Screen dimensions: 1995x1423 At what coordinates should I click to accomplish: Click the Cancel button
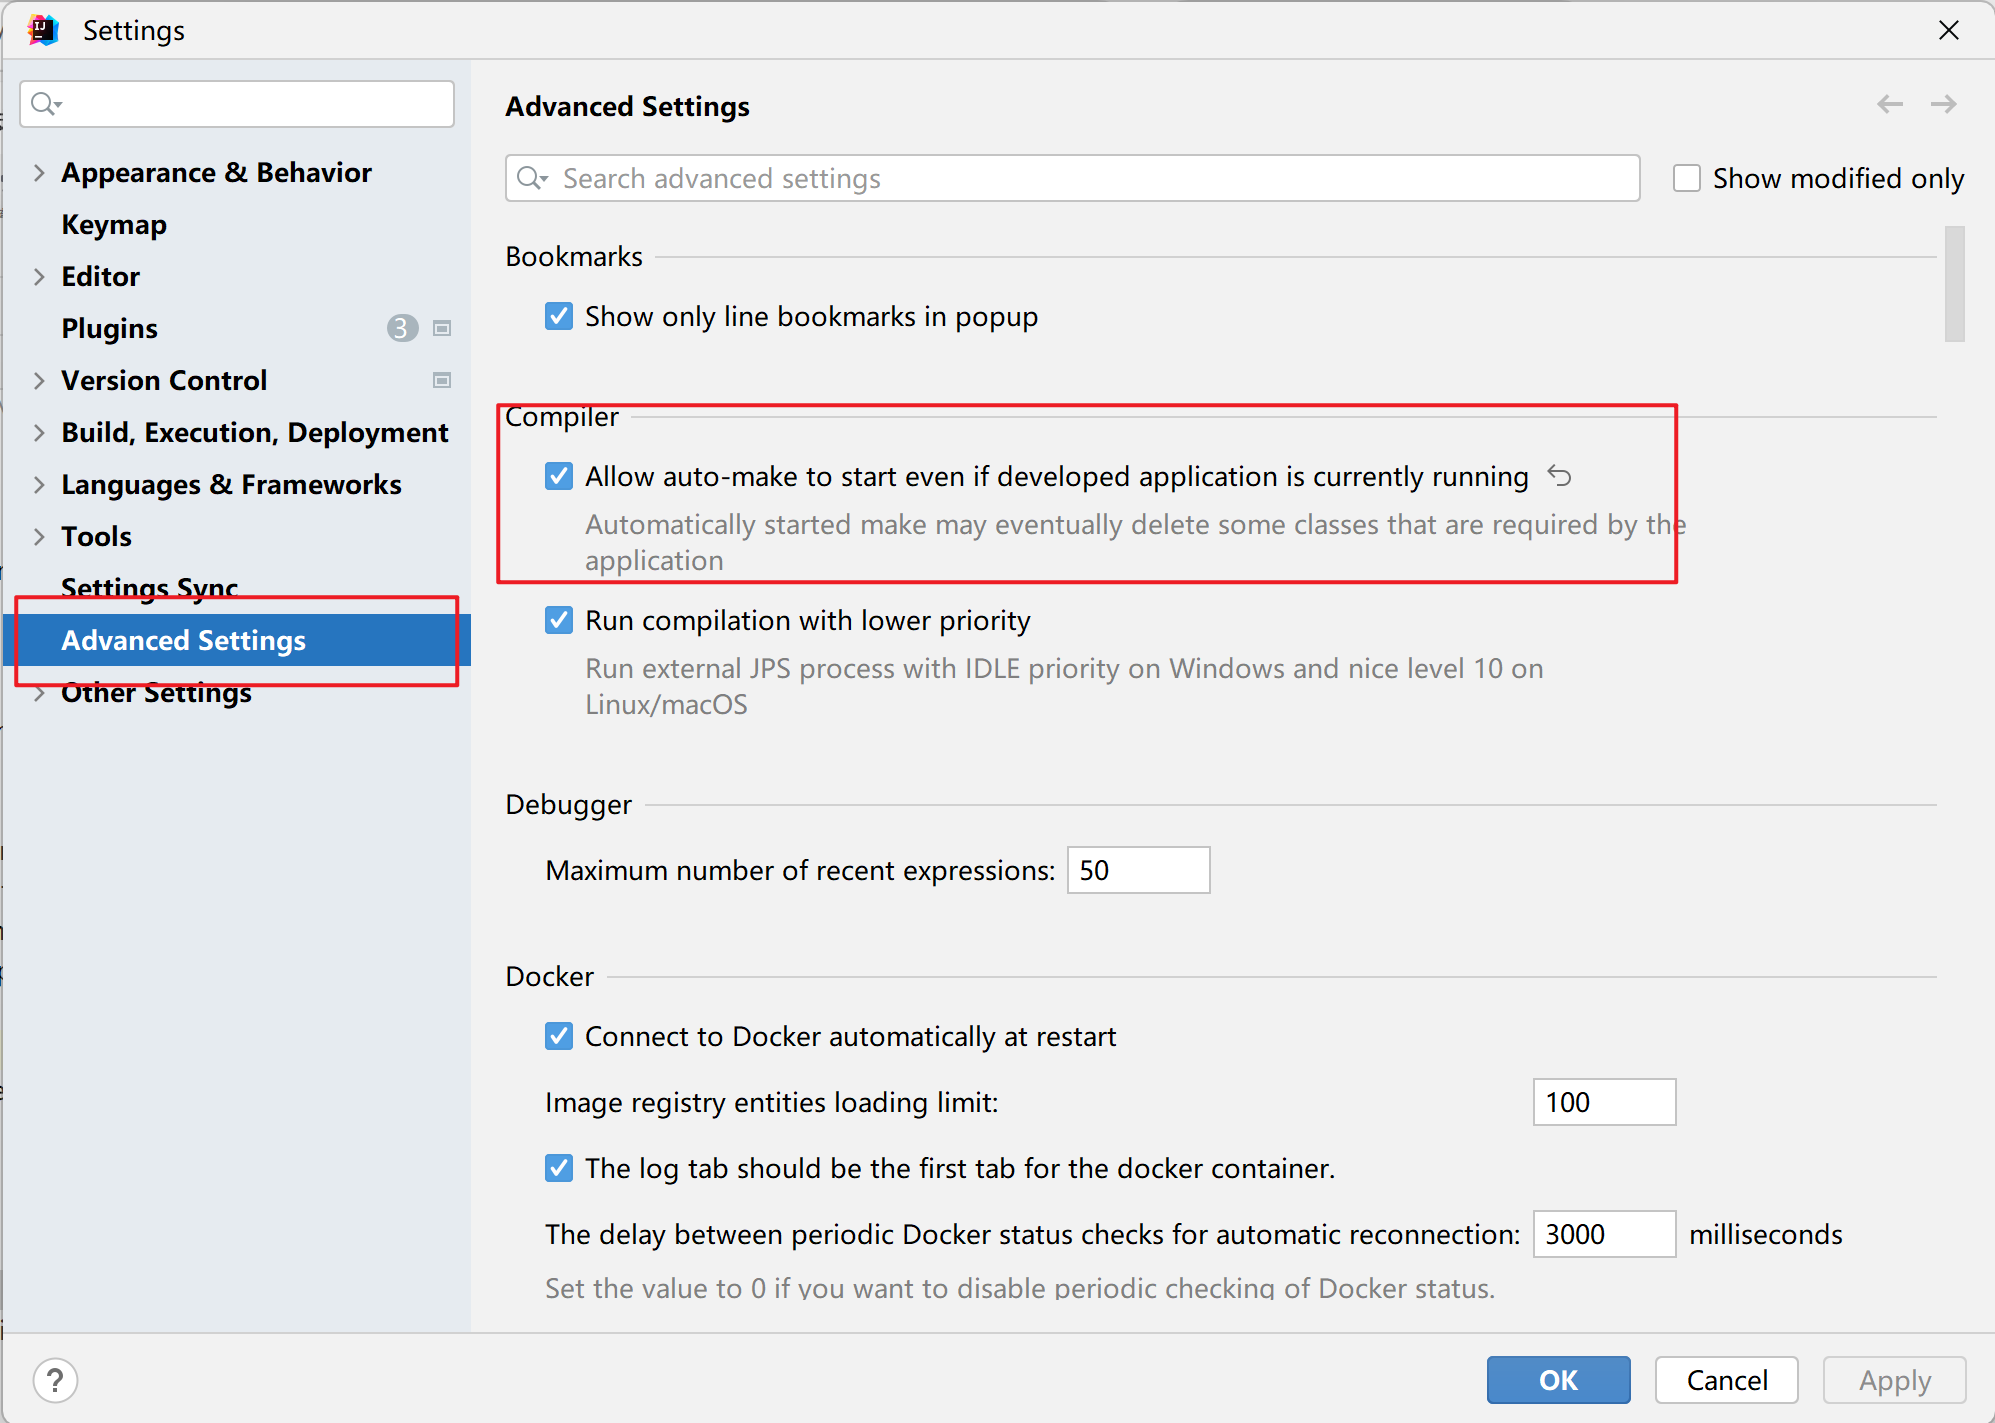click(1726, 1380)
